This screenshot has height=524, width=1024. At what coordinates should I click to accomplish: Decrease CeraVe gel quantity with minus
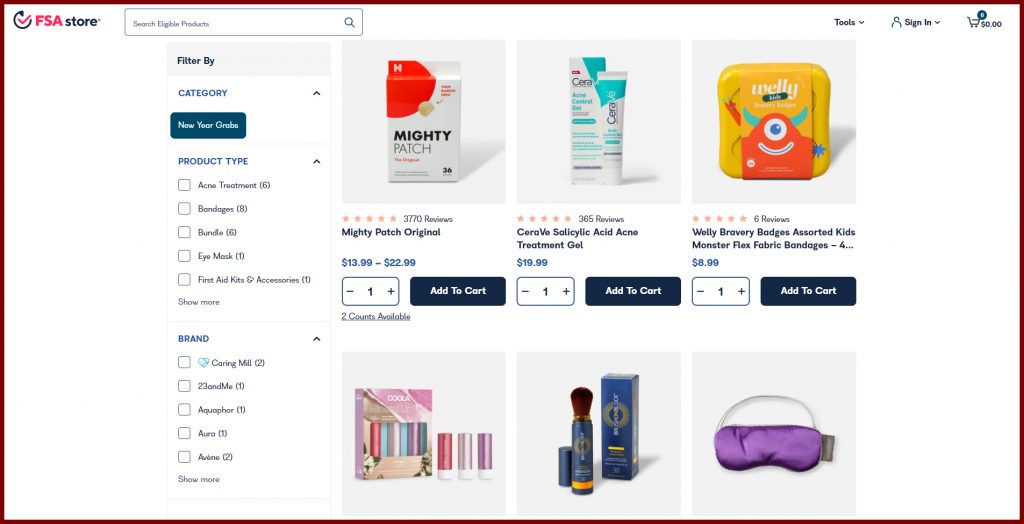[525, 291]
